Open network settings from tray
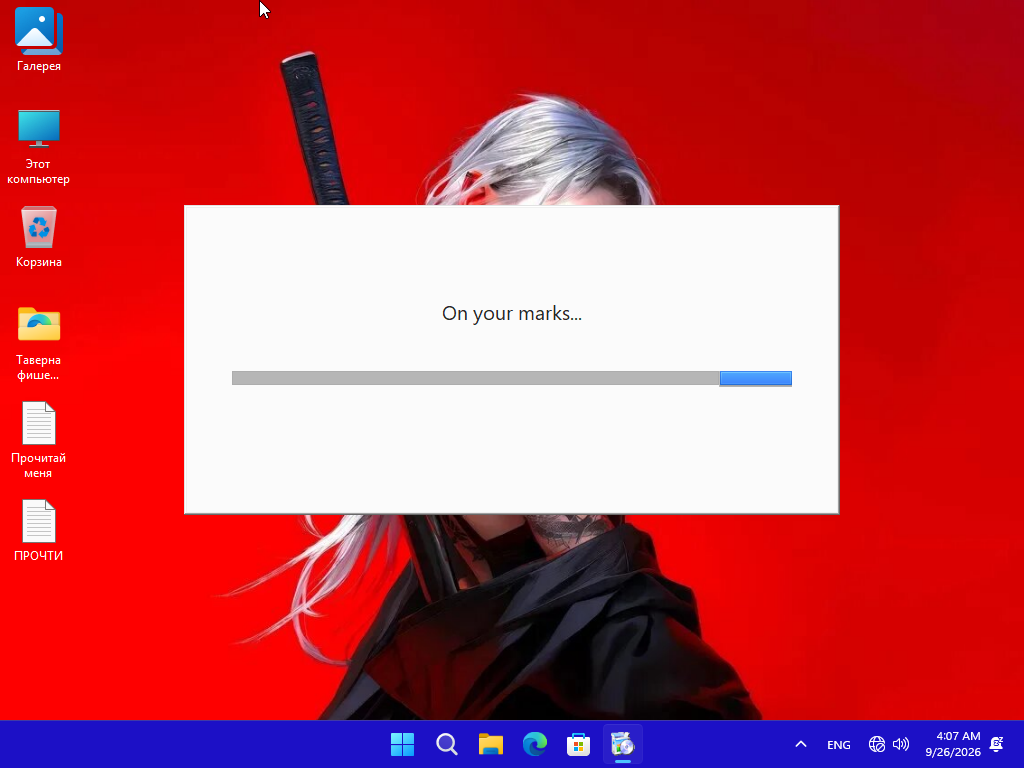The height and width of the screenshot is (768, 1024). pyautogui.click(x=876, y=744)
